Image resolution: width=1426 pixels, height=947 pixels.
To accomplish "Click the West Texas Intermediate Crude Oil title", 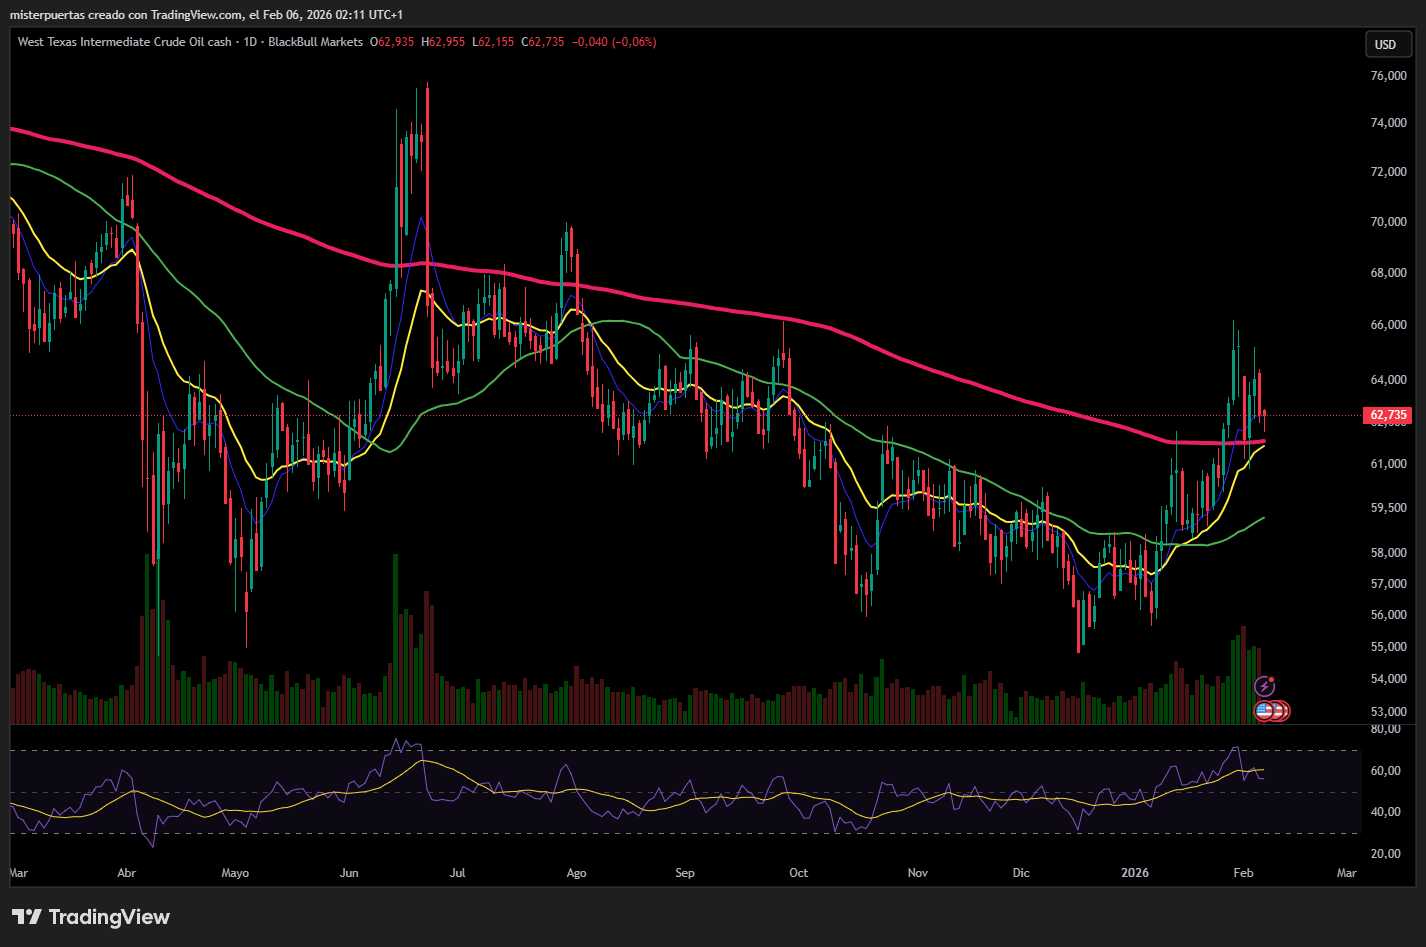I will pyautogui.click(x=125, y=42).
